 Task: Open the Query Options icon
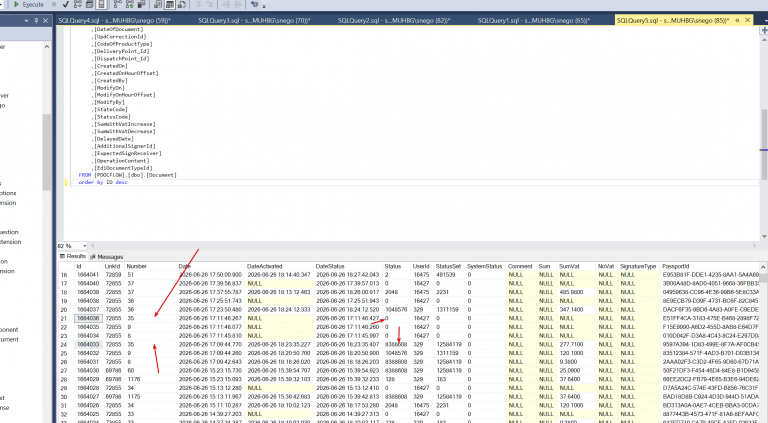tap(89, 4)
